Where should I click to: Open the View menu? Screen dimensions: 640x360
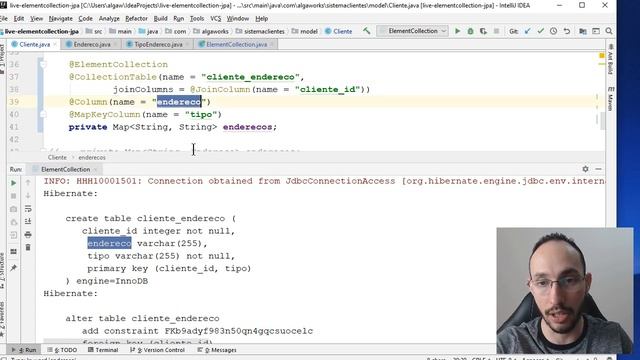point(36,19)
